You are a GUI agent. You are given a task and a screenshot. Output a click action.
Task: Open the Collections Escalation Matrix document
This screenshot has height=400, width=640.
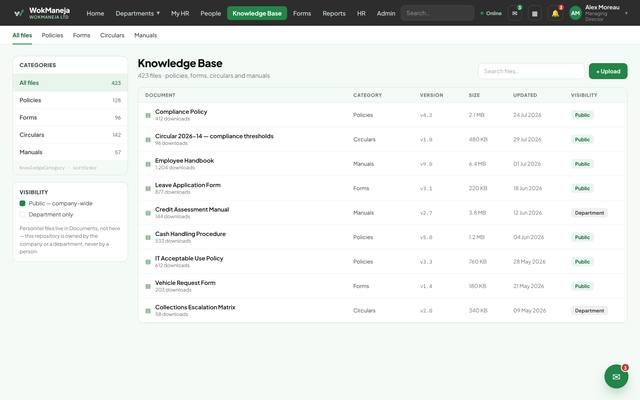(x=195, y=307)
